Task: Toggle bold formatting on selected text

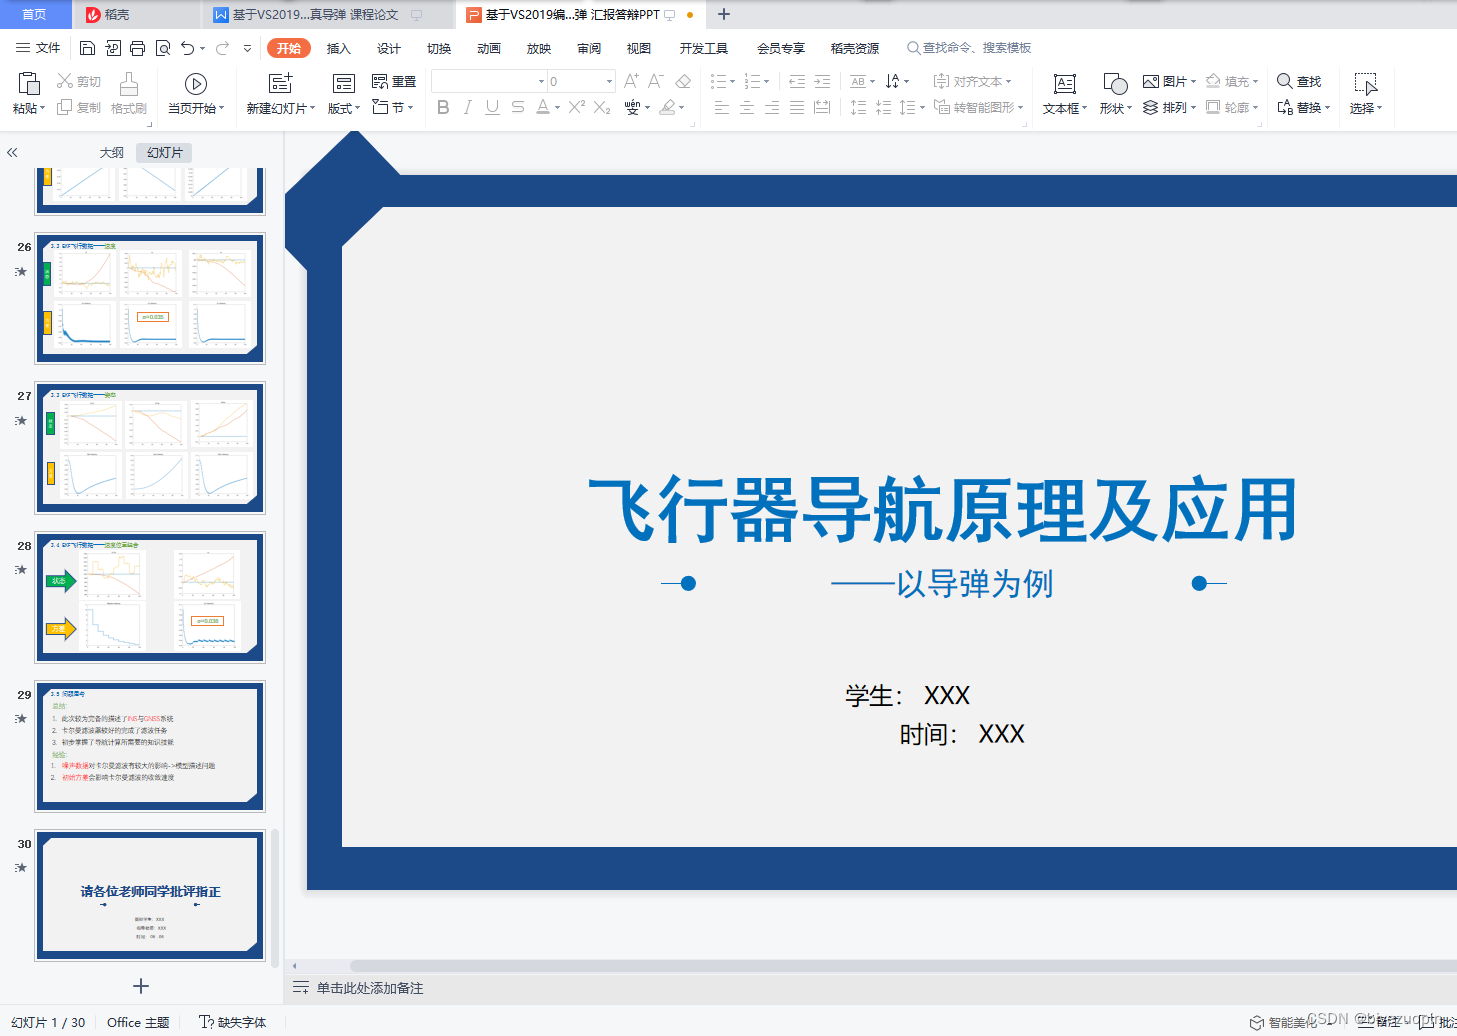Action: pos(443,107)
